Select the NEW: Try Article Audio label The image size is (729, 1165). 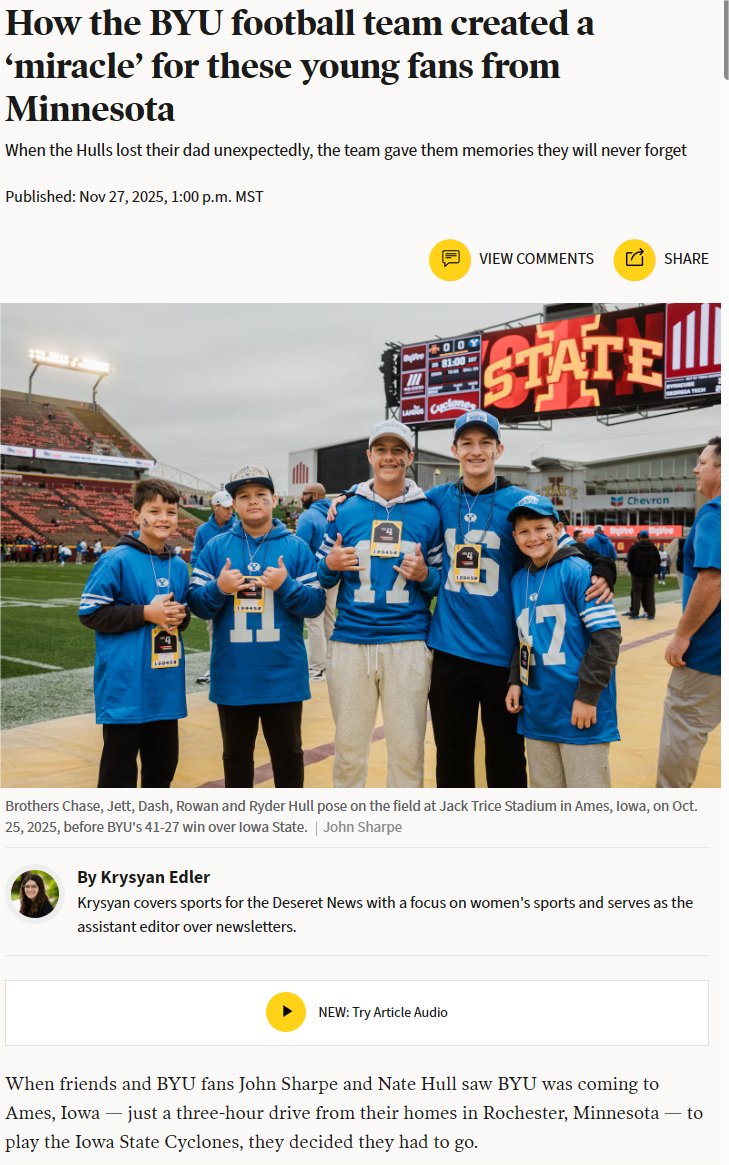(x=383, y=1012)
